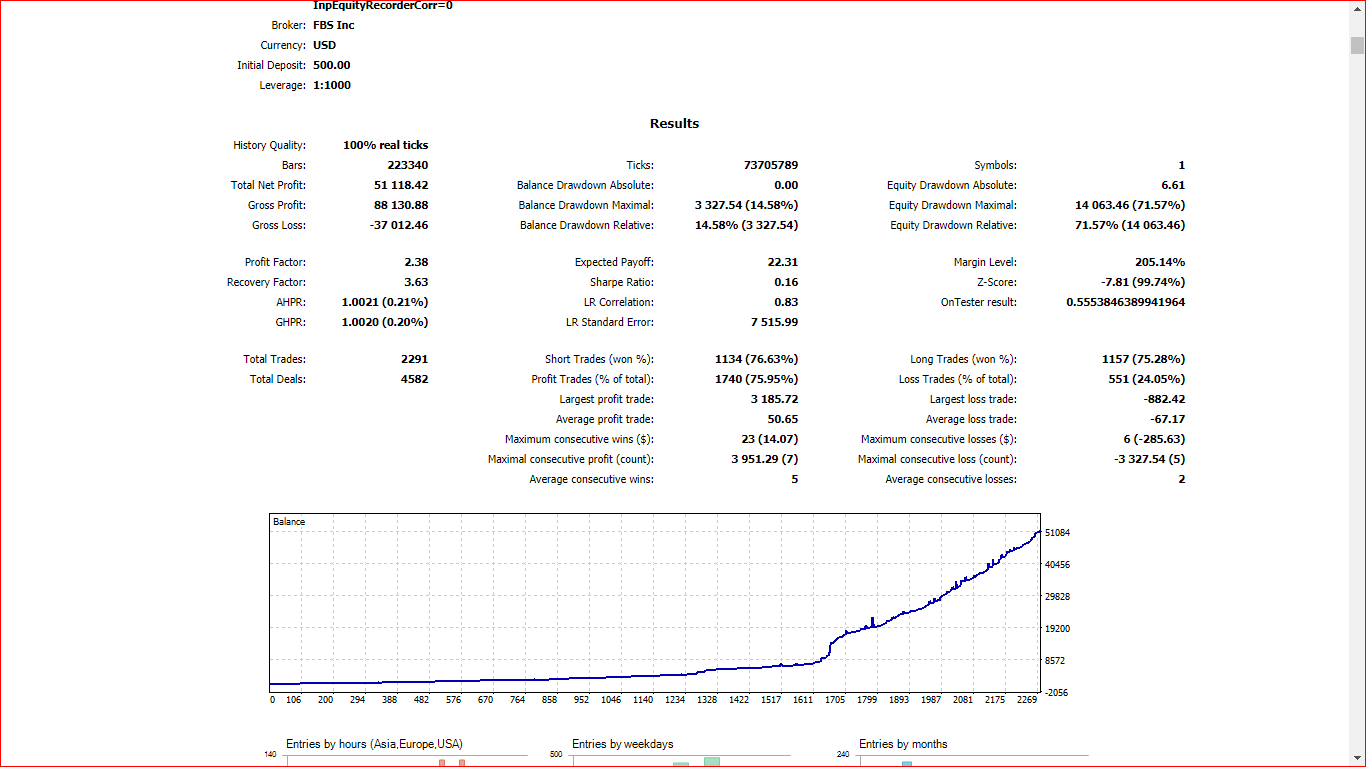Click Total Net Profit value 51 118.42
This screenshot has height=767, width=1366.
coord(401,185)
